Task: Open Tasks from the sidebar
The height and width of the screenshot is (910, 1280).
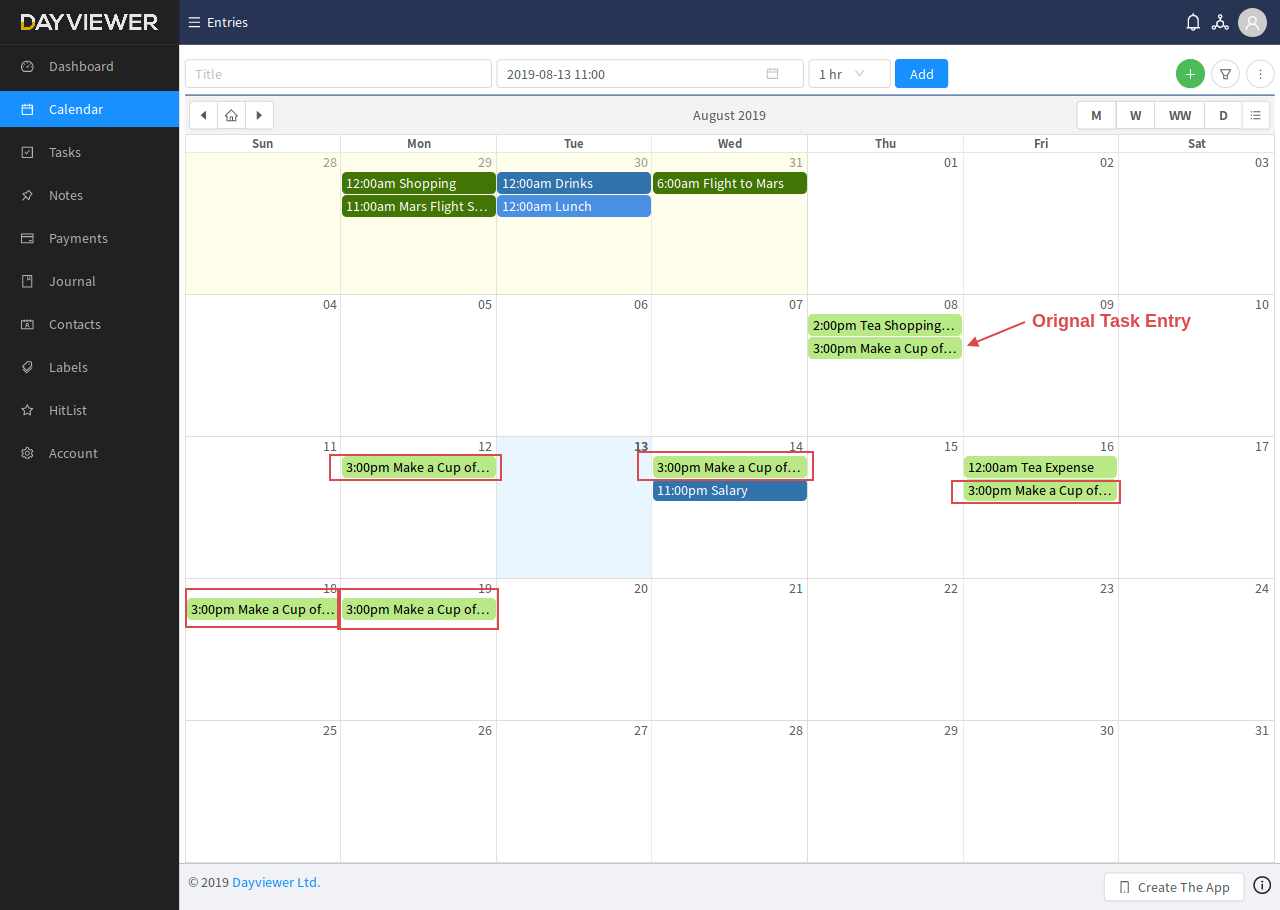Action: coord(89,152)
